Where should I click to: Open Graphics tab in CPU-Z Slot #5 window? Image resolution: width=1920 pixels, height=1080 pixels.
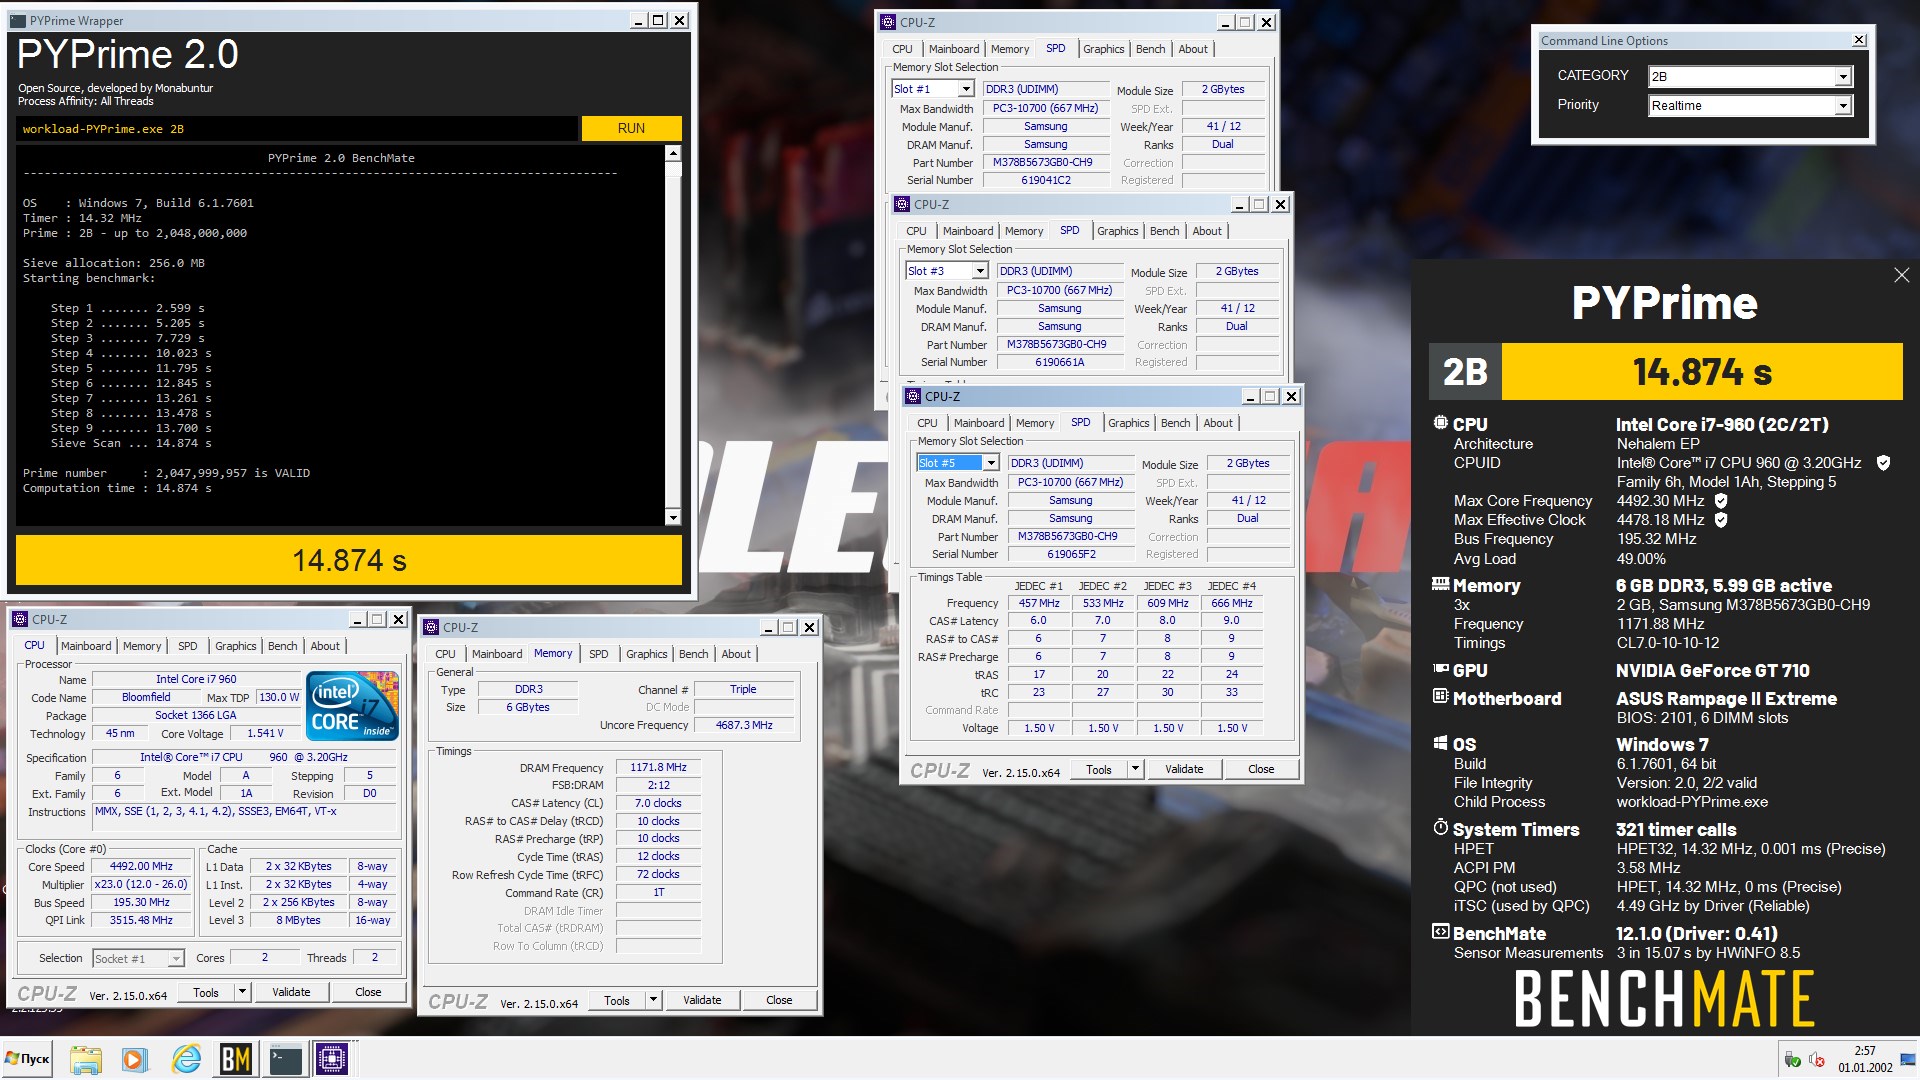[1128, 423]
